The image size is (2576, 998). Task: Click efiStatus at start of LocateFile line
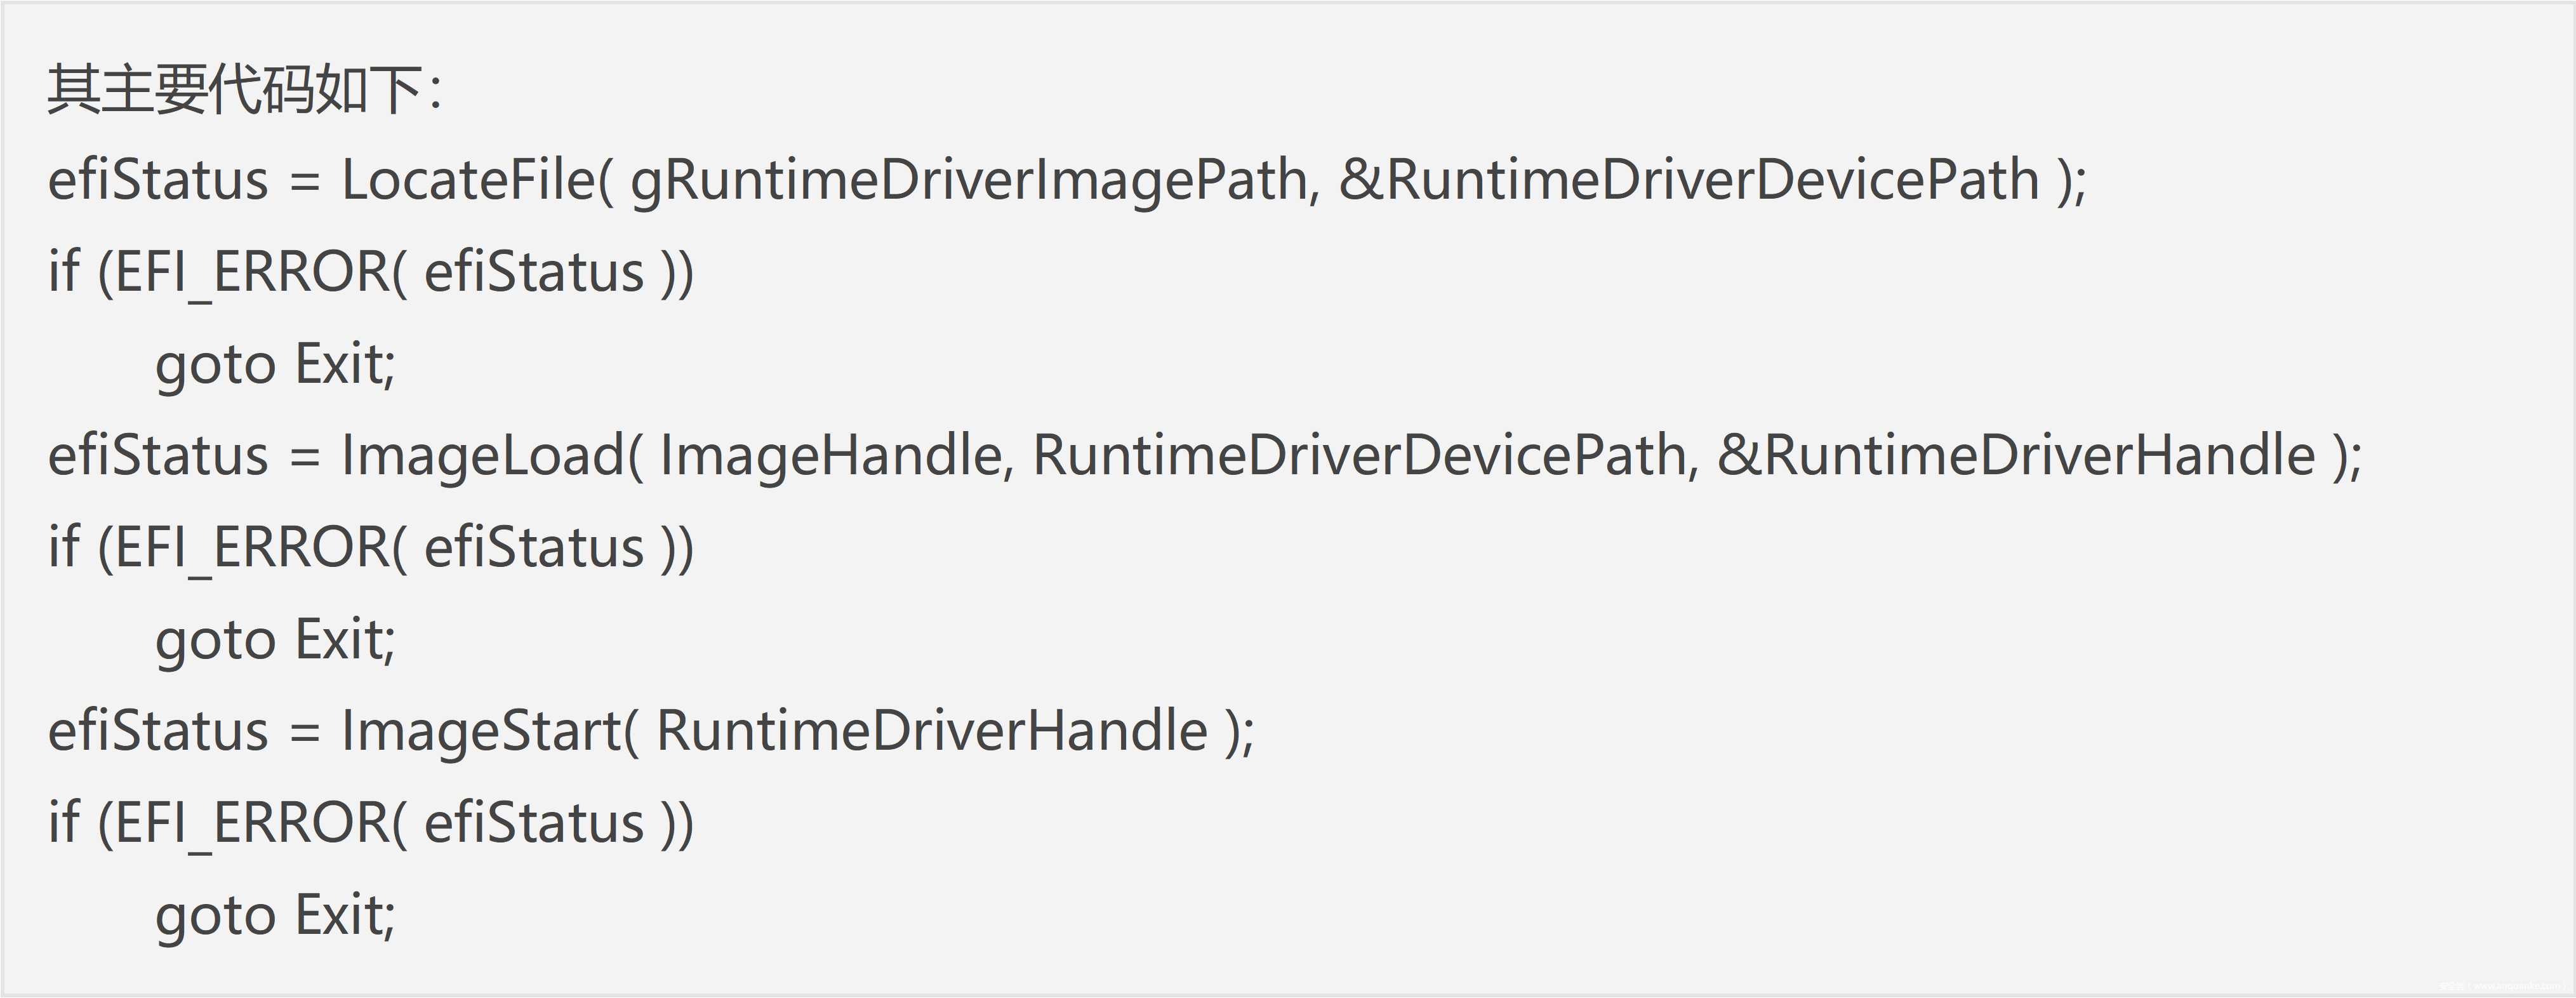(x=158, y=181)
